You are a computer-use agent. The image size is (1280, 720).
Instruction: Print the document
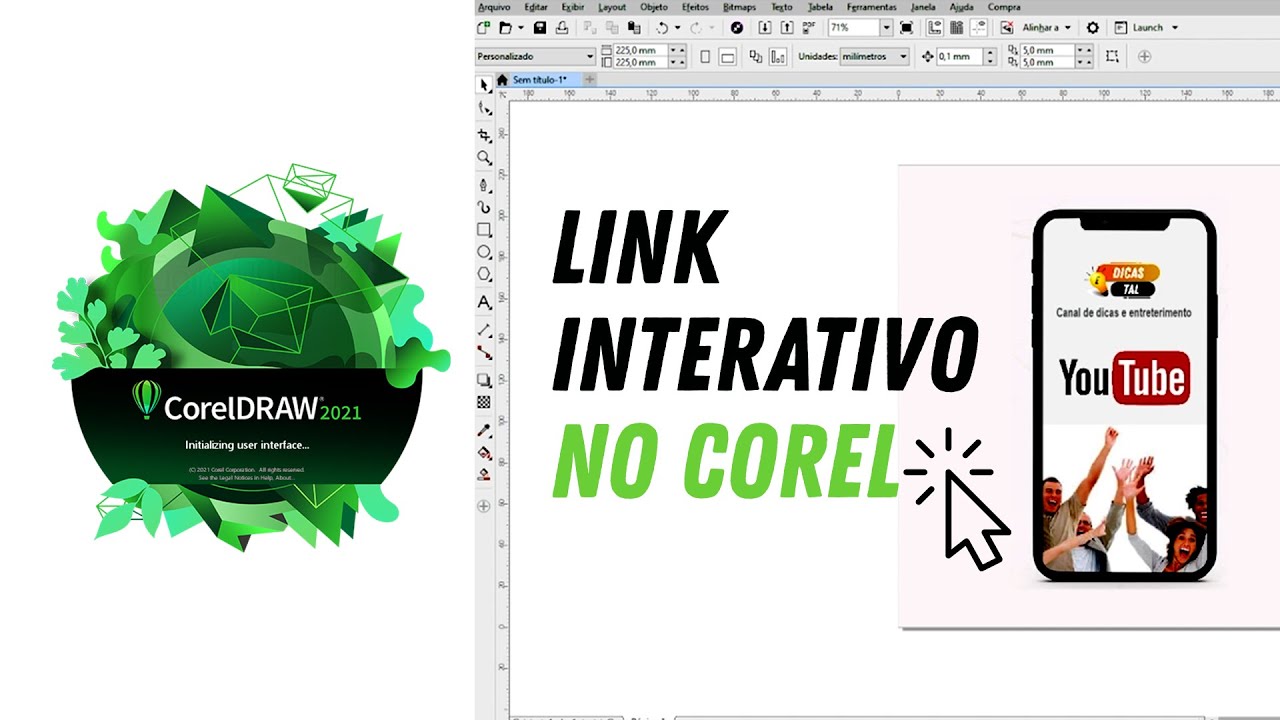[x=562, y=28]
